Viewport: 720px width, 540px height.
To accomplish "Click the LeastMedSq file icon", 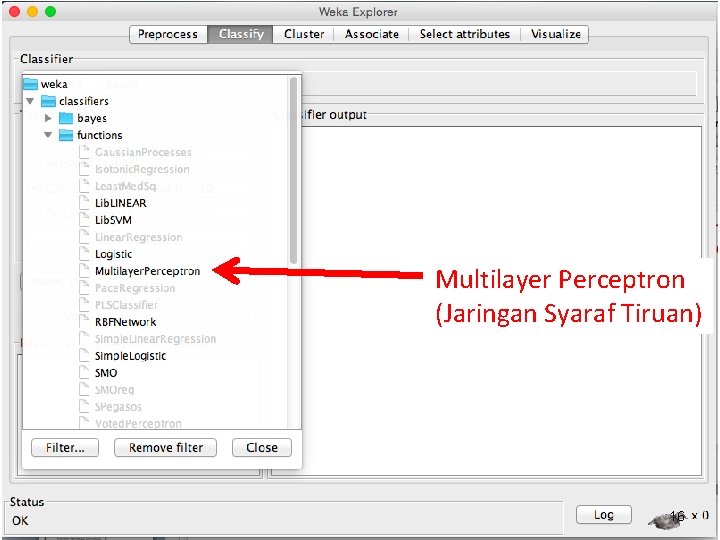I will (x=84, y=186).
